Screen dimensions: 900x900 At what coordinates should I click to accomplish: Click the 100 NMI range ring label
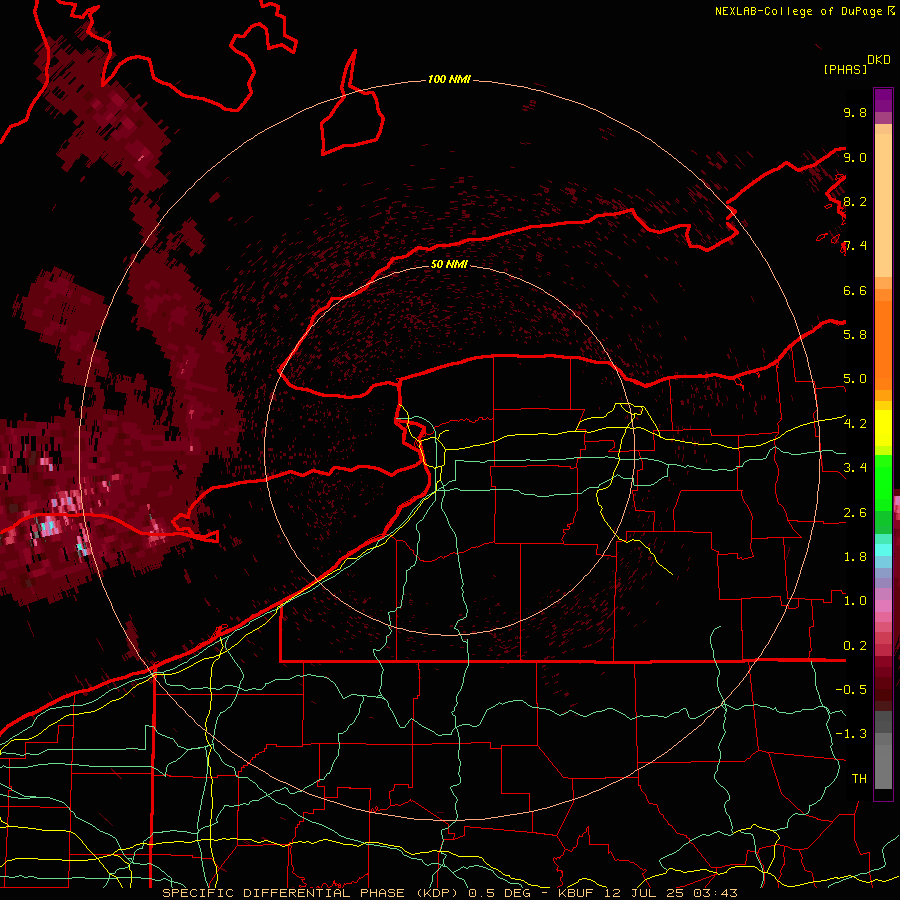click(x=449, y=79)
